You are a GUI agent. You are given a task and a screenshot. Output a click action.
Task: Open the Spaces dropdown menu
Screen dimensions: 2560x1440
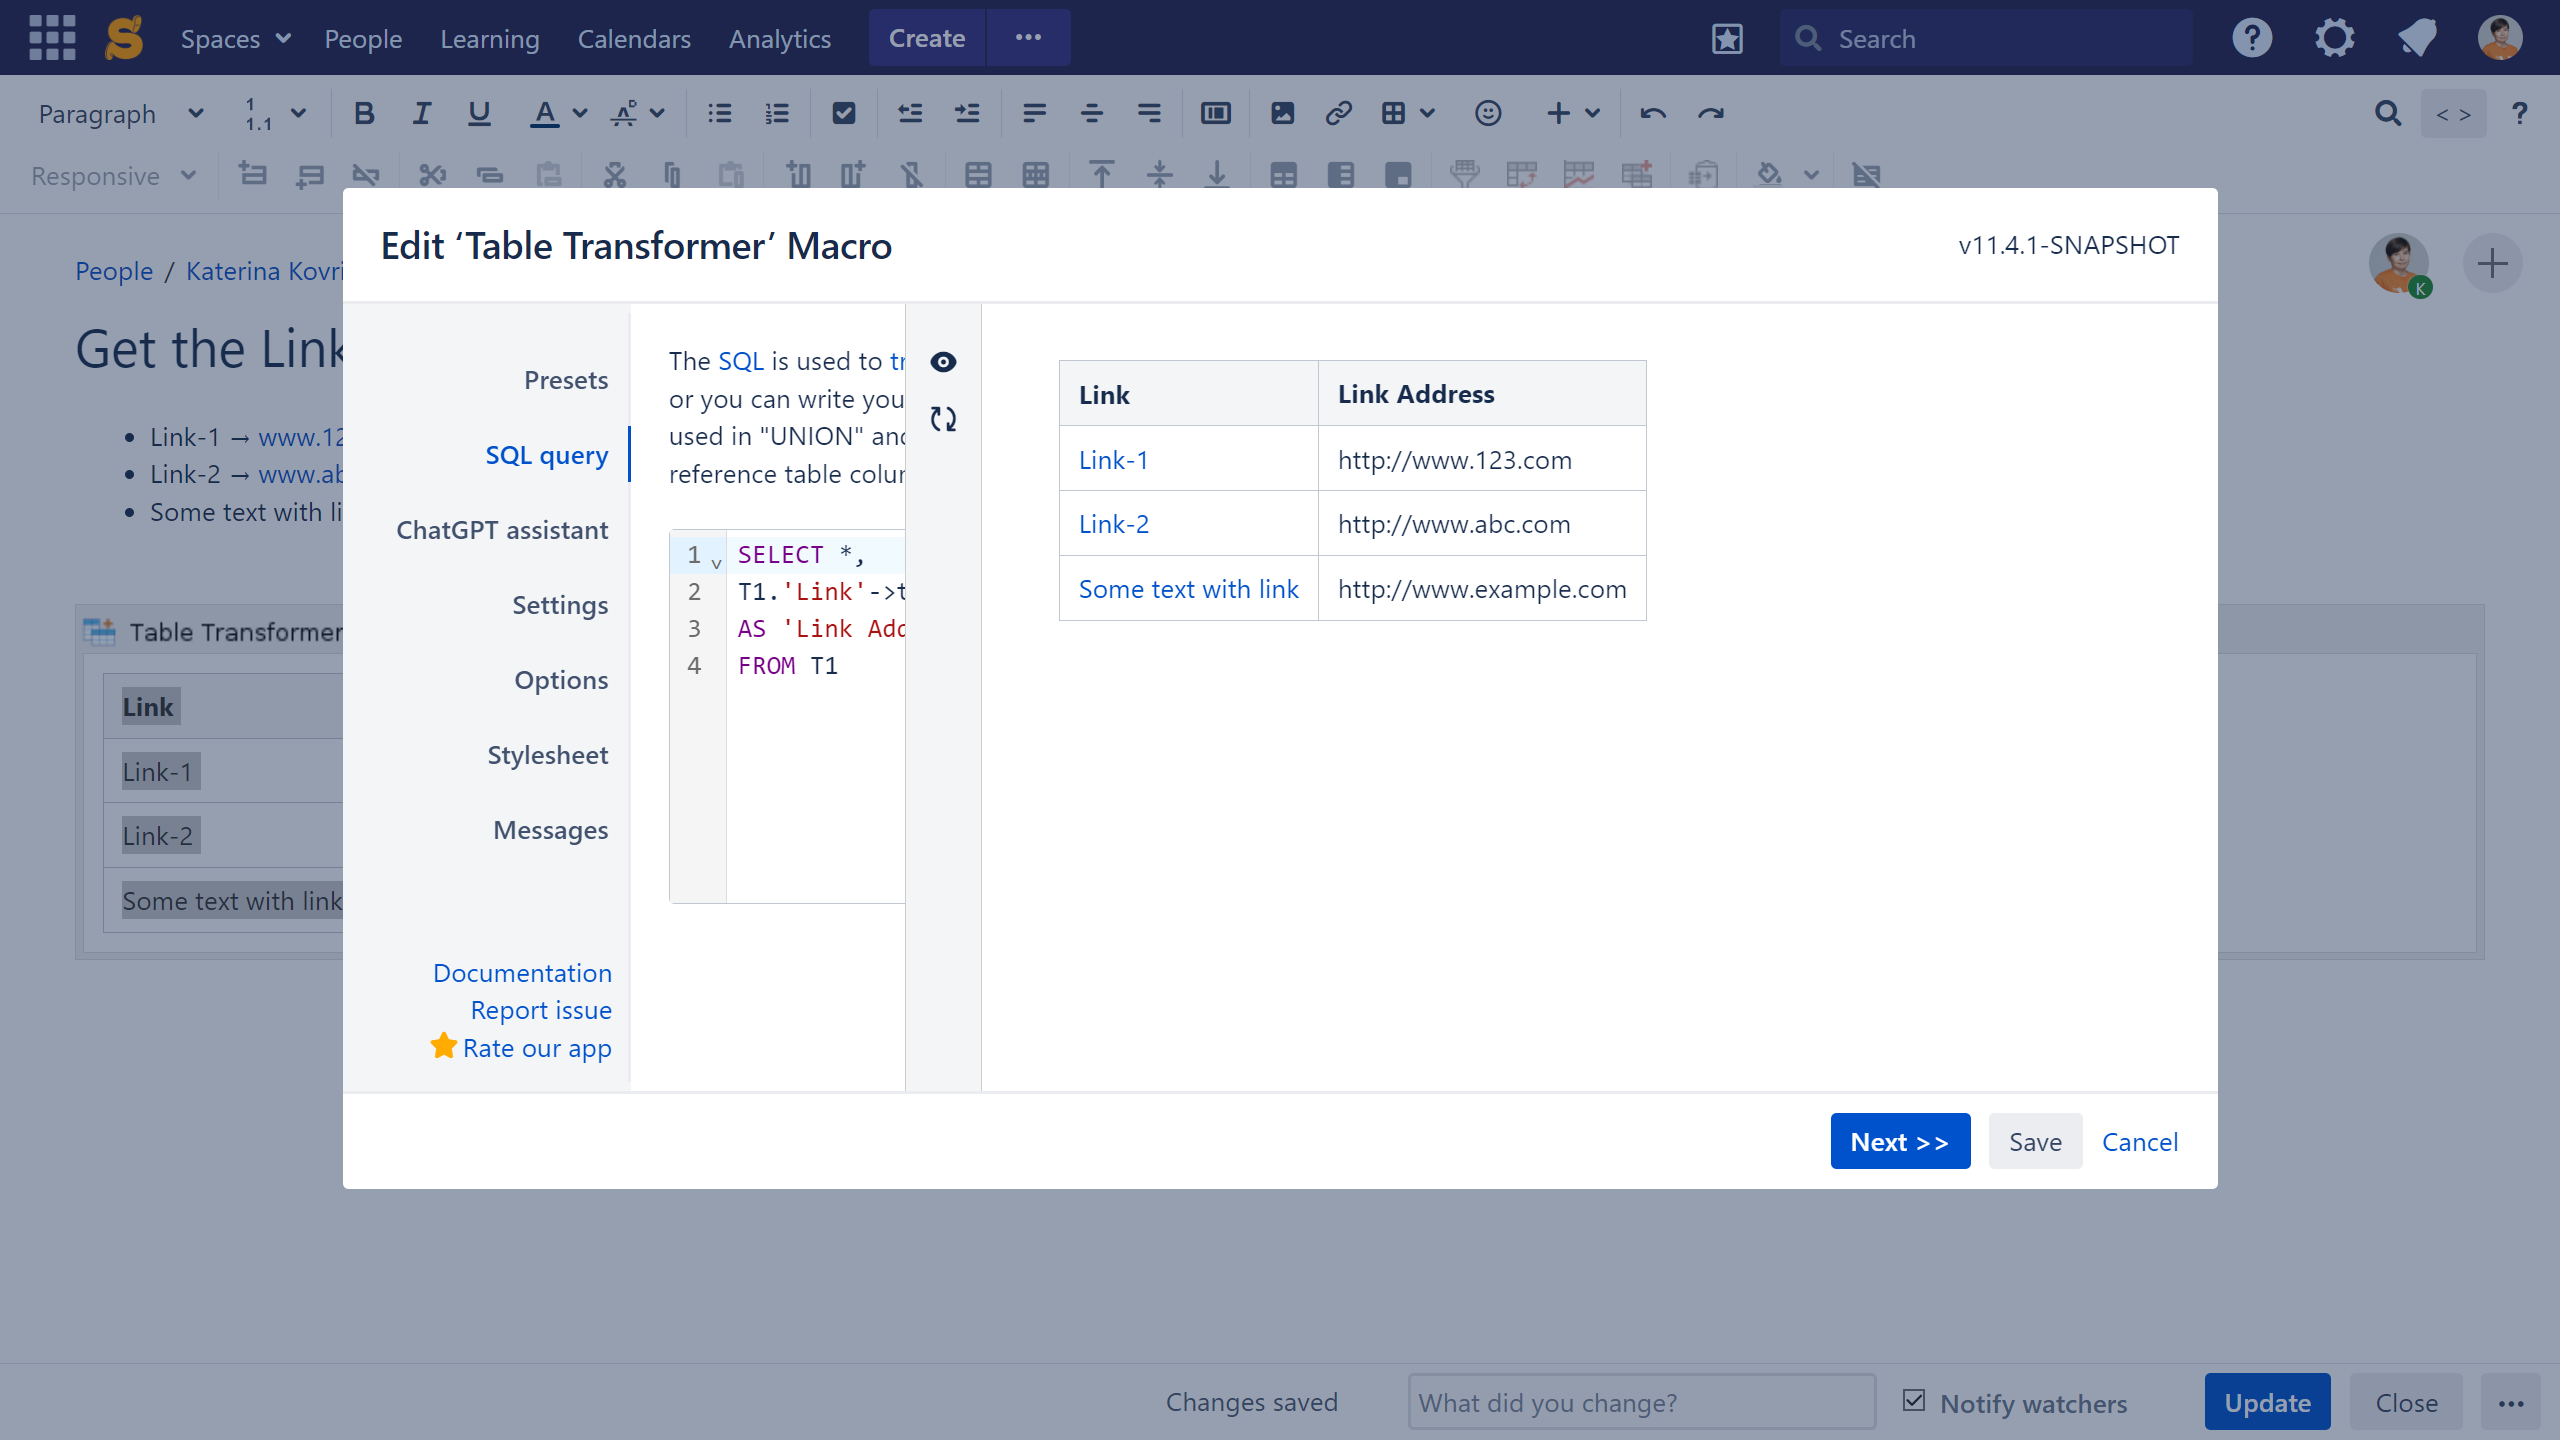pyautogui.click(x=235, y=38)
